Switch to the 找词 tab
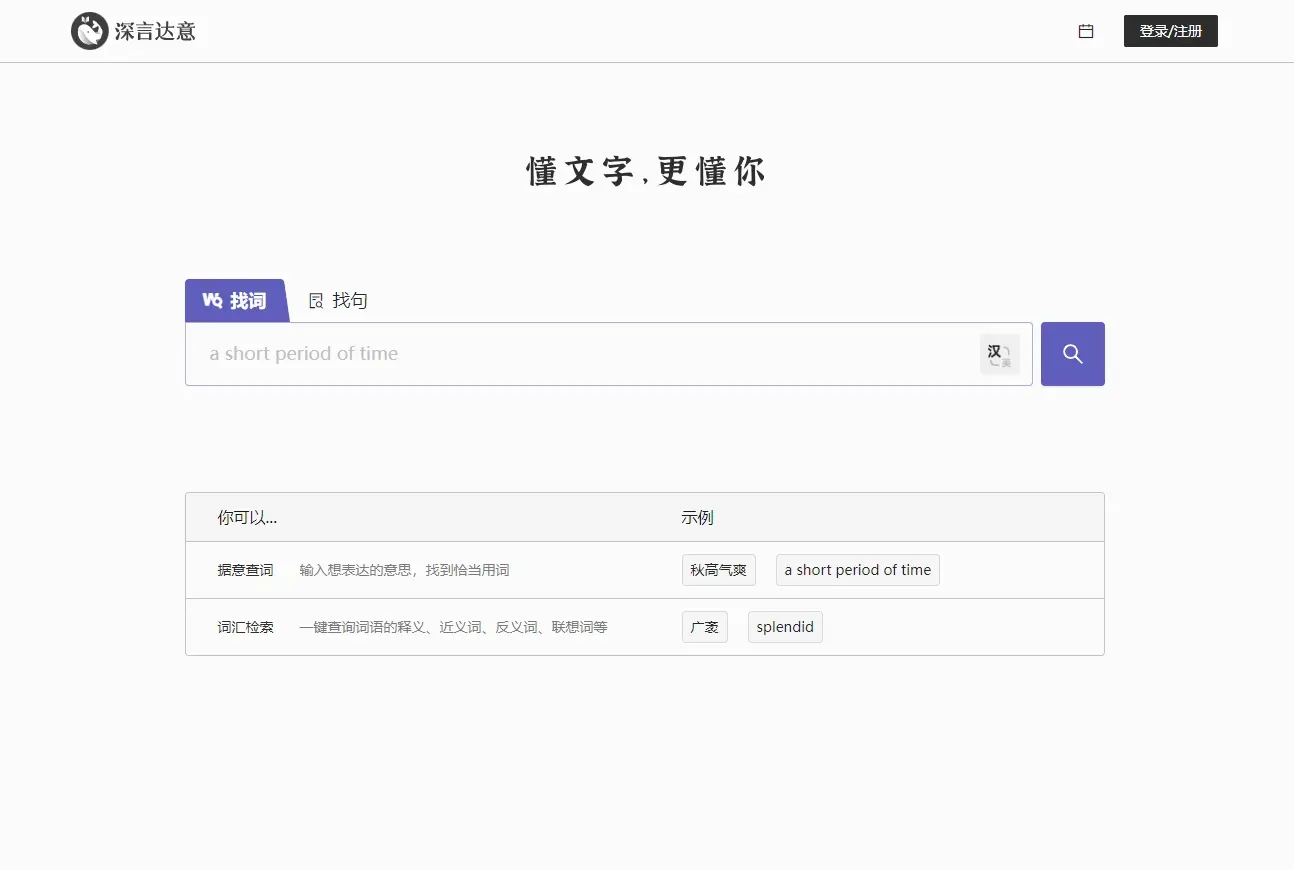The height and width of the screenshot is (870, 1294). tap(236, 301)
